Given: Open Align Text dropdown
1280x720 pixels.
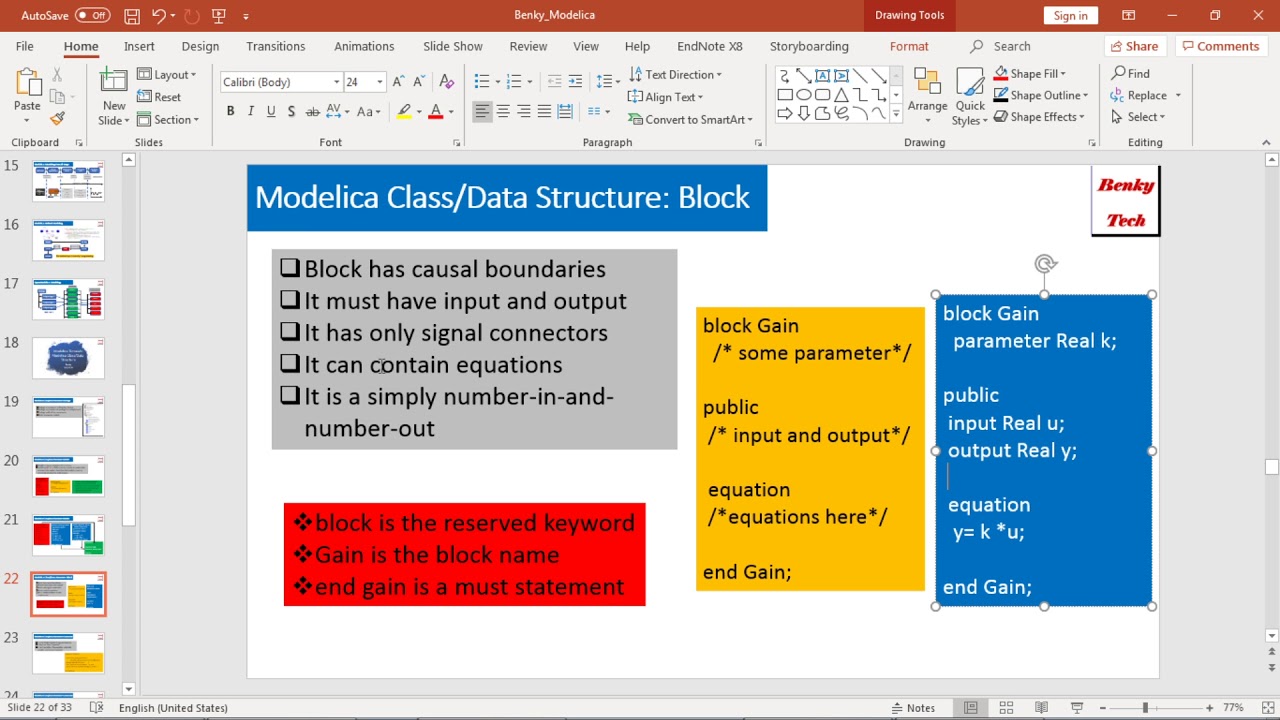Looking at the screenshot, I should pyautogui.click(x=665, y=97).
